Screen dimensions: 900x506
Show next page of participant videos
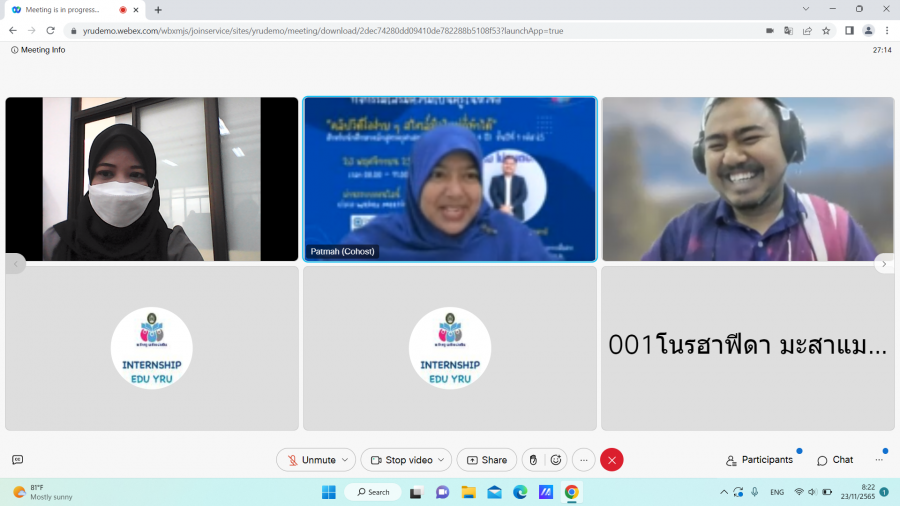click(884, 264)
